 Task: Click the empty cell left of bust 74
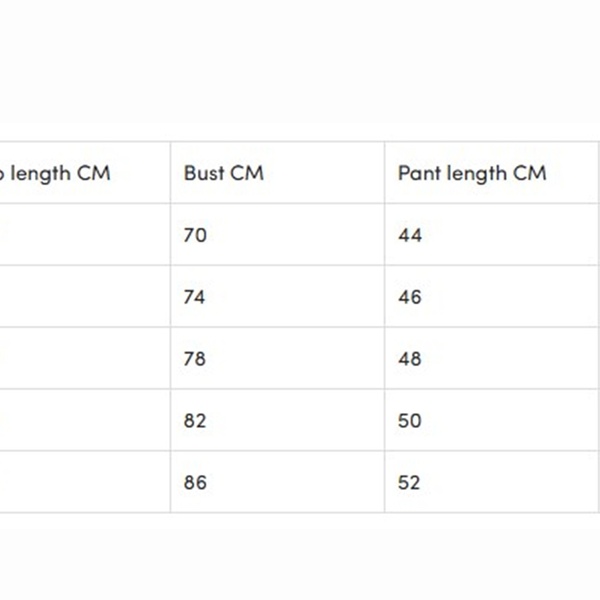(x=85, y=297)
